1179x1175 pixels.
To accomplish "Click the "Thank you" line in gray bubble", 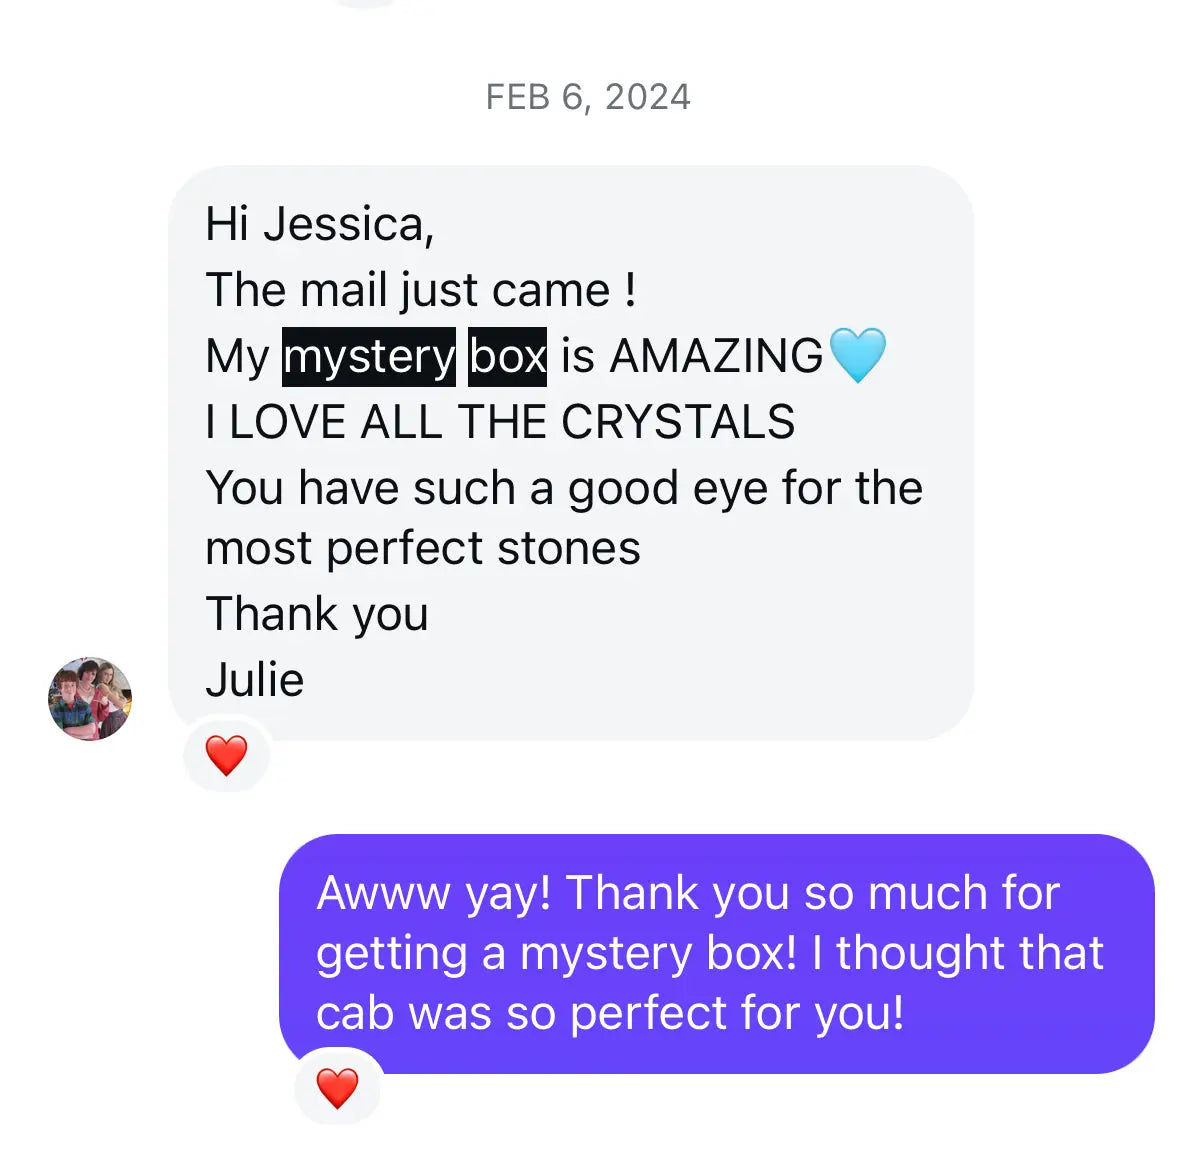I will [317, 614].
